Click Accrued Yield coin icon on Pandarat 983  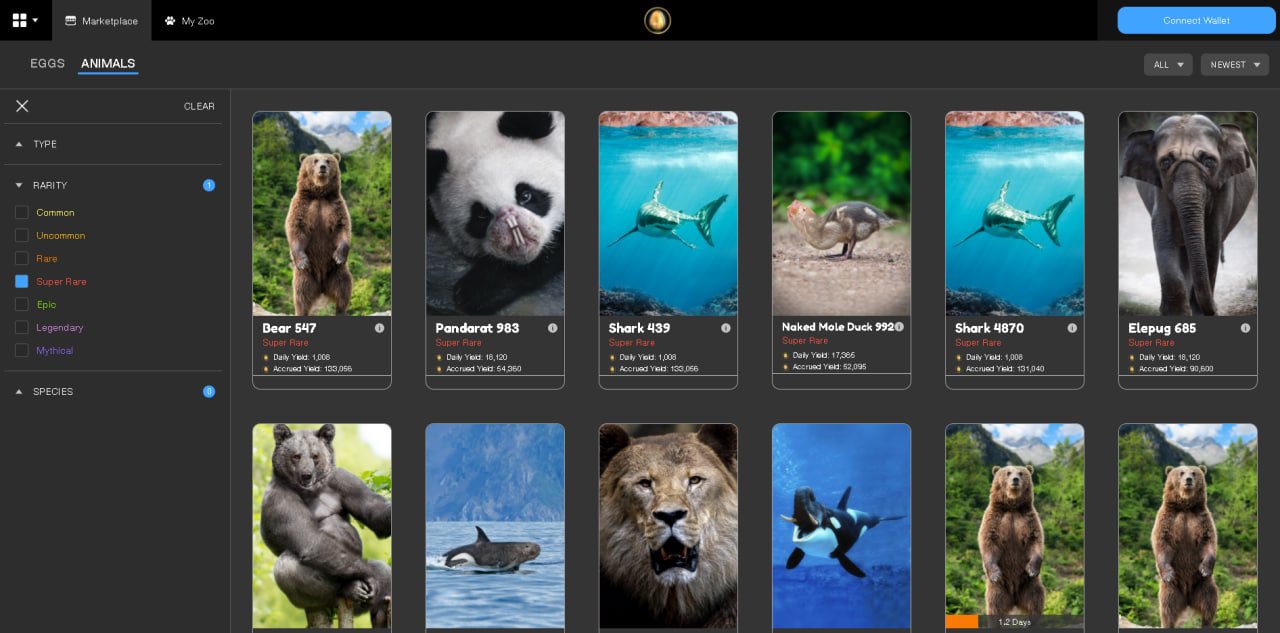coord(439,369)
